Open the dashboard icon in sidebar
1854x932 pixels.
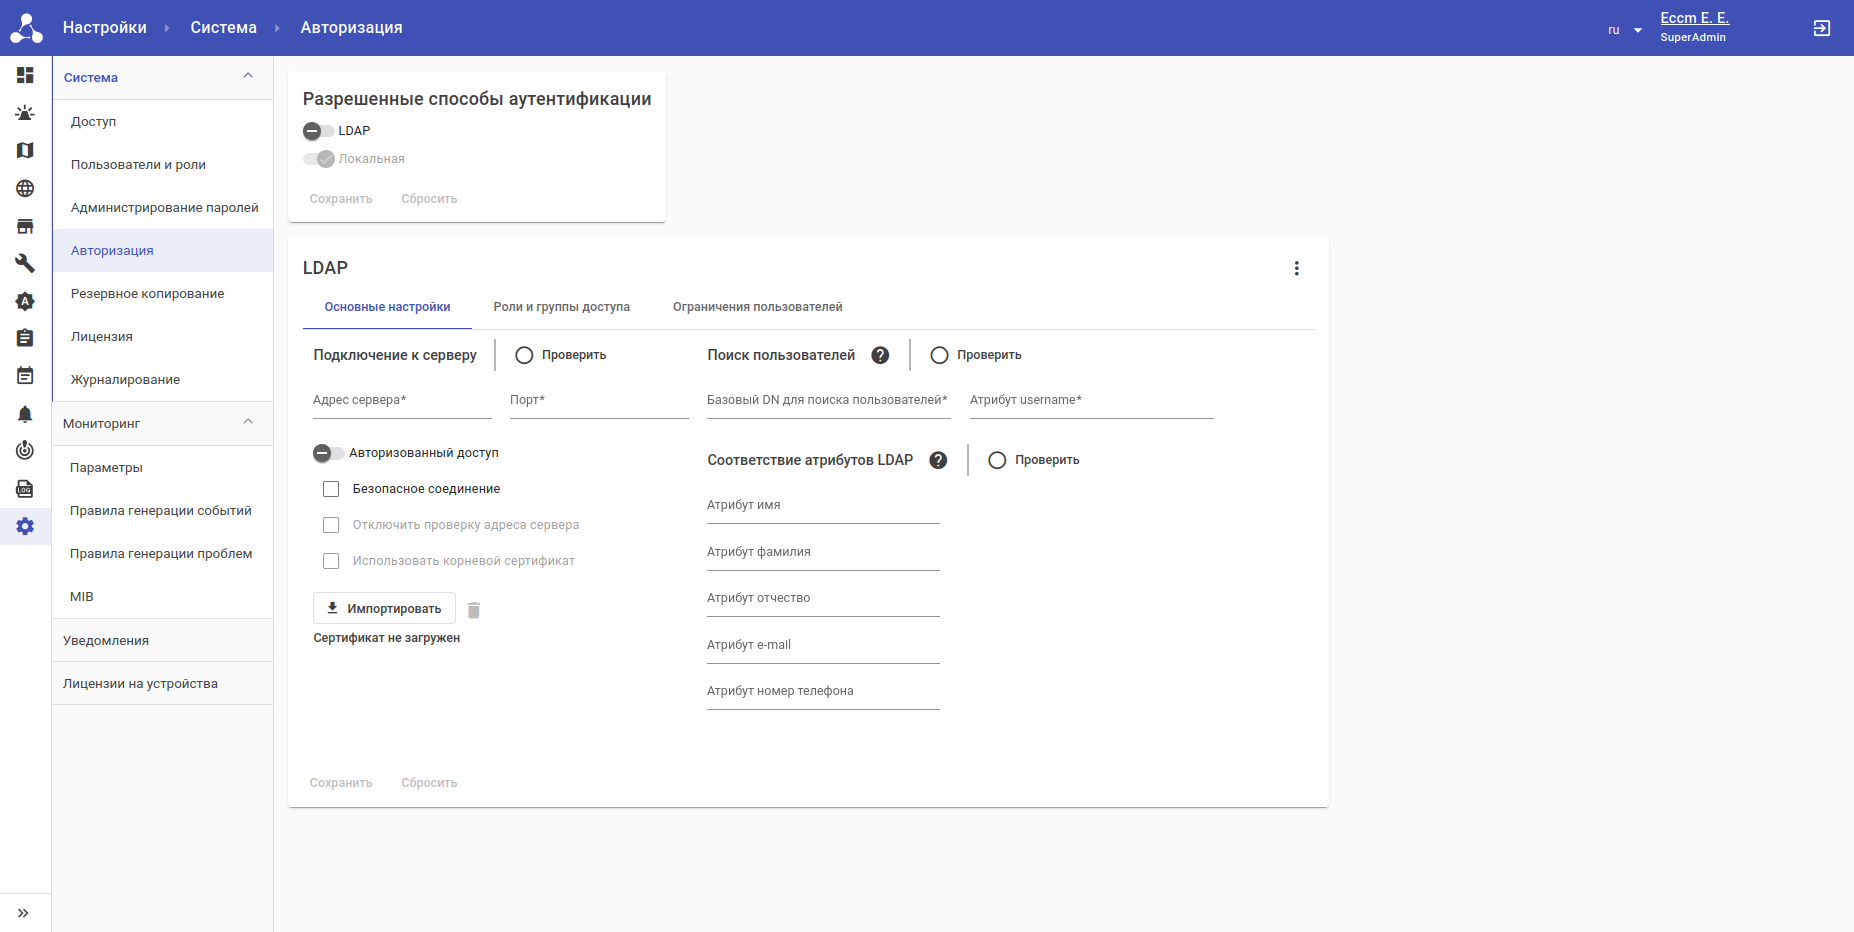25,75
